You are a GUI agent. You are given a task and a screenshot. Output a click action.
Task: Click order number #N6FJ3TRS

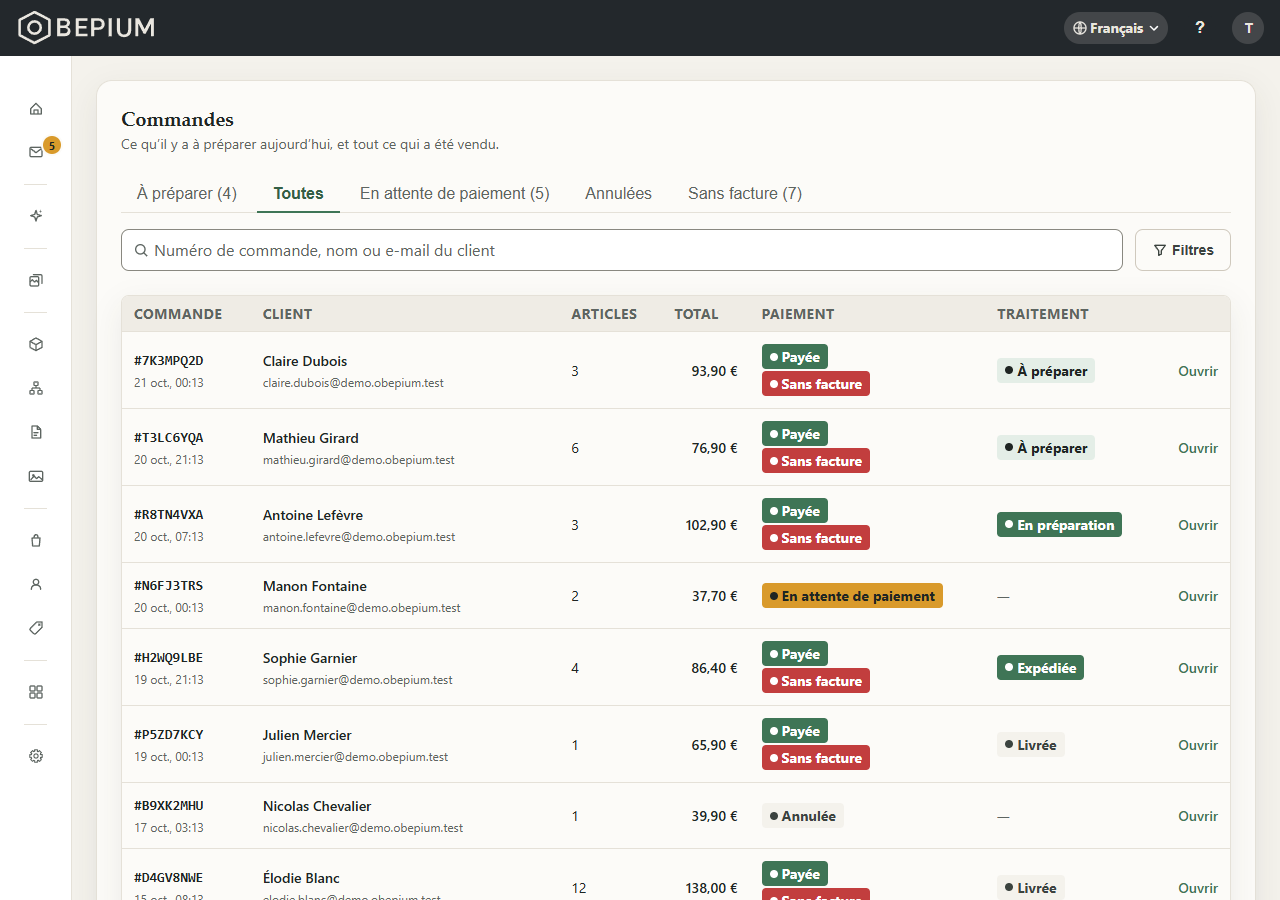click(x=169, y=585)
